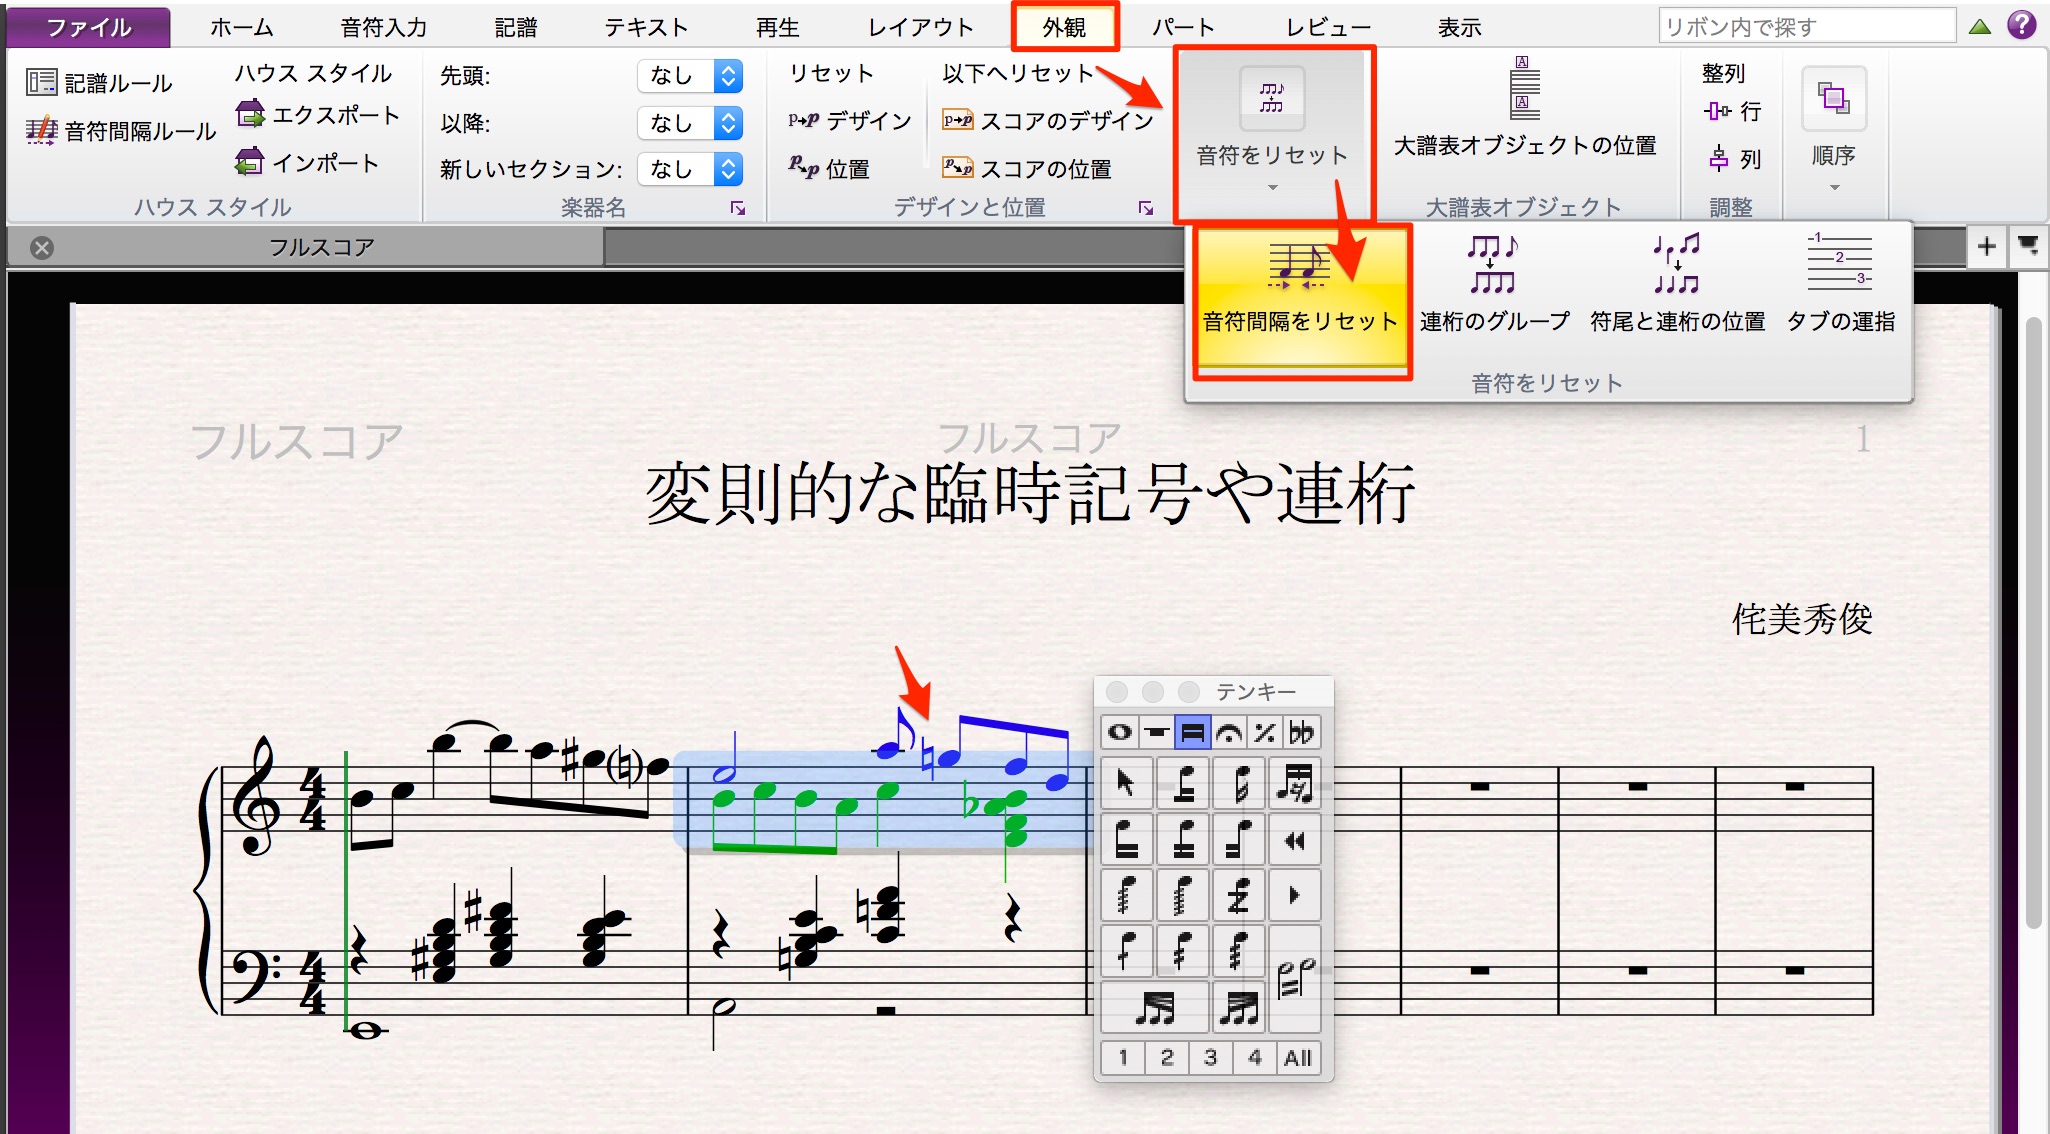
Task: Open the document tabs menu at the right end
Action: click(x=2029, y=246)
